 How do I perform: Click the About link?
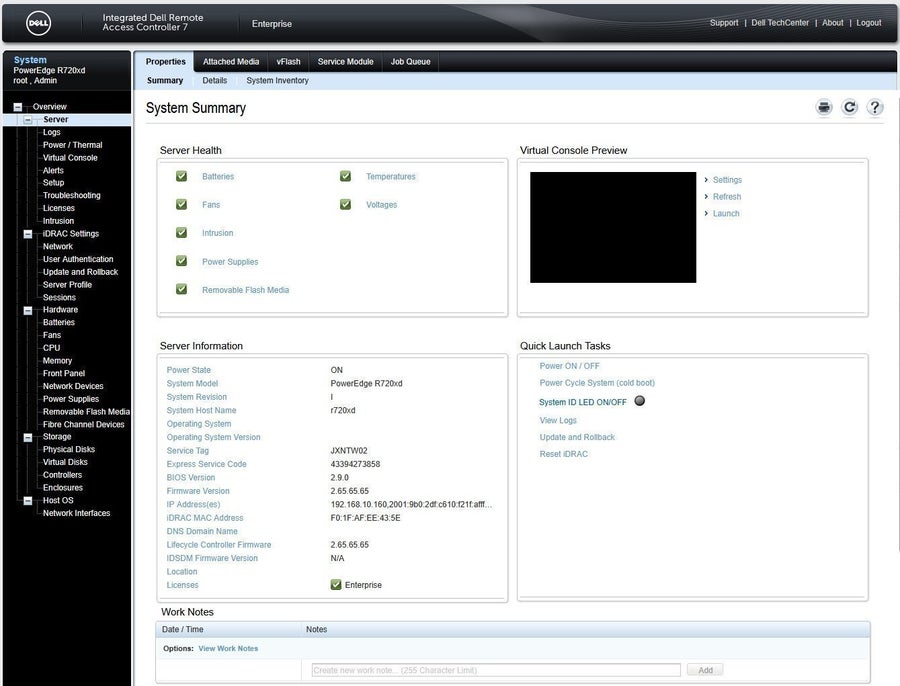pyautogui.click(x=833, y=23)
